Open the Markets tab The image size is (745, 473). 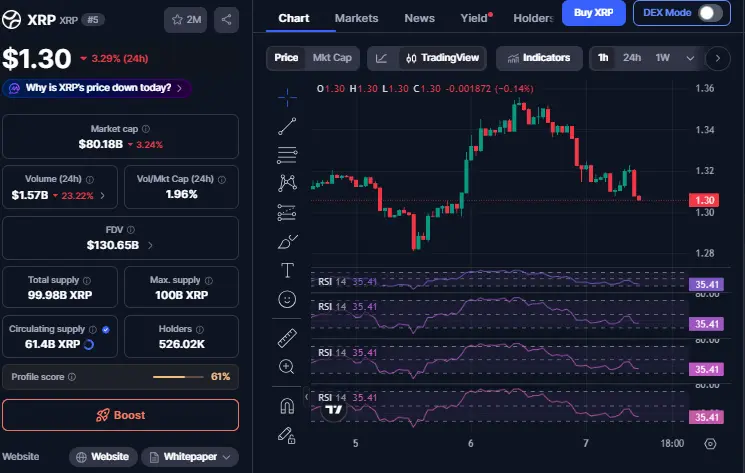tap(356, 18)
